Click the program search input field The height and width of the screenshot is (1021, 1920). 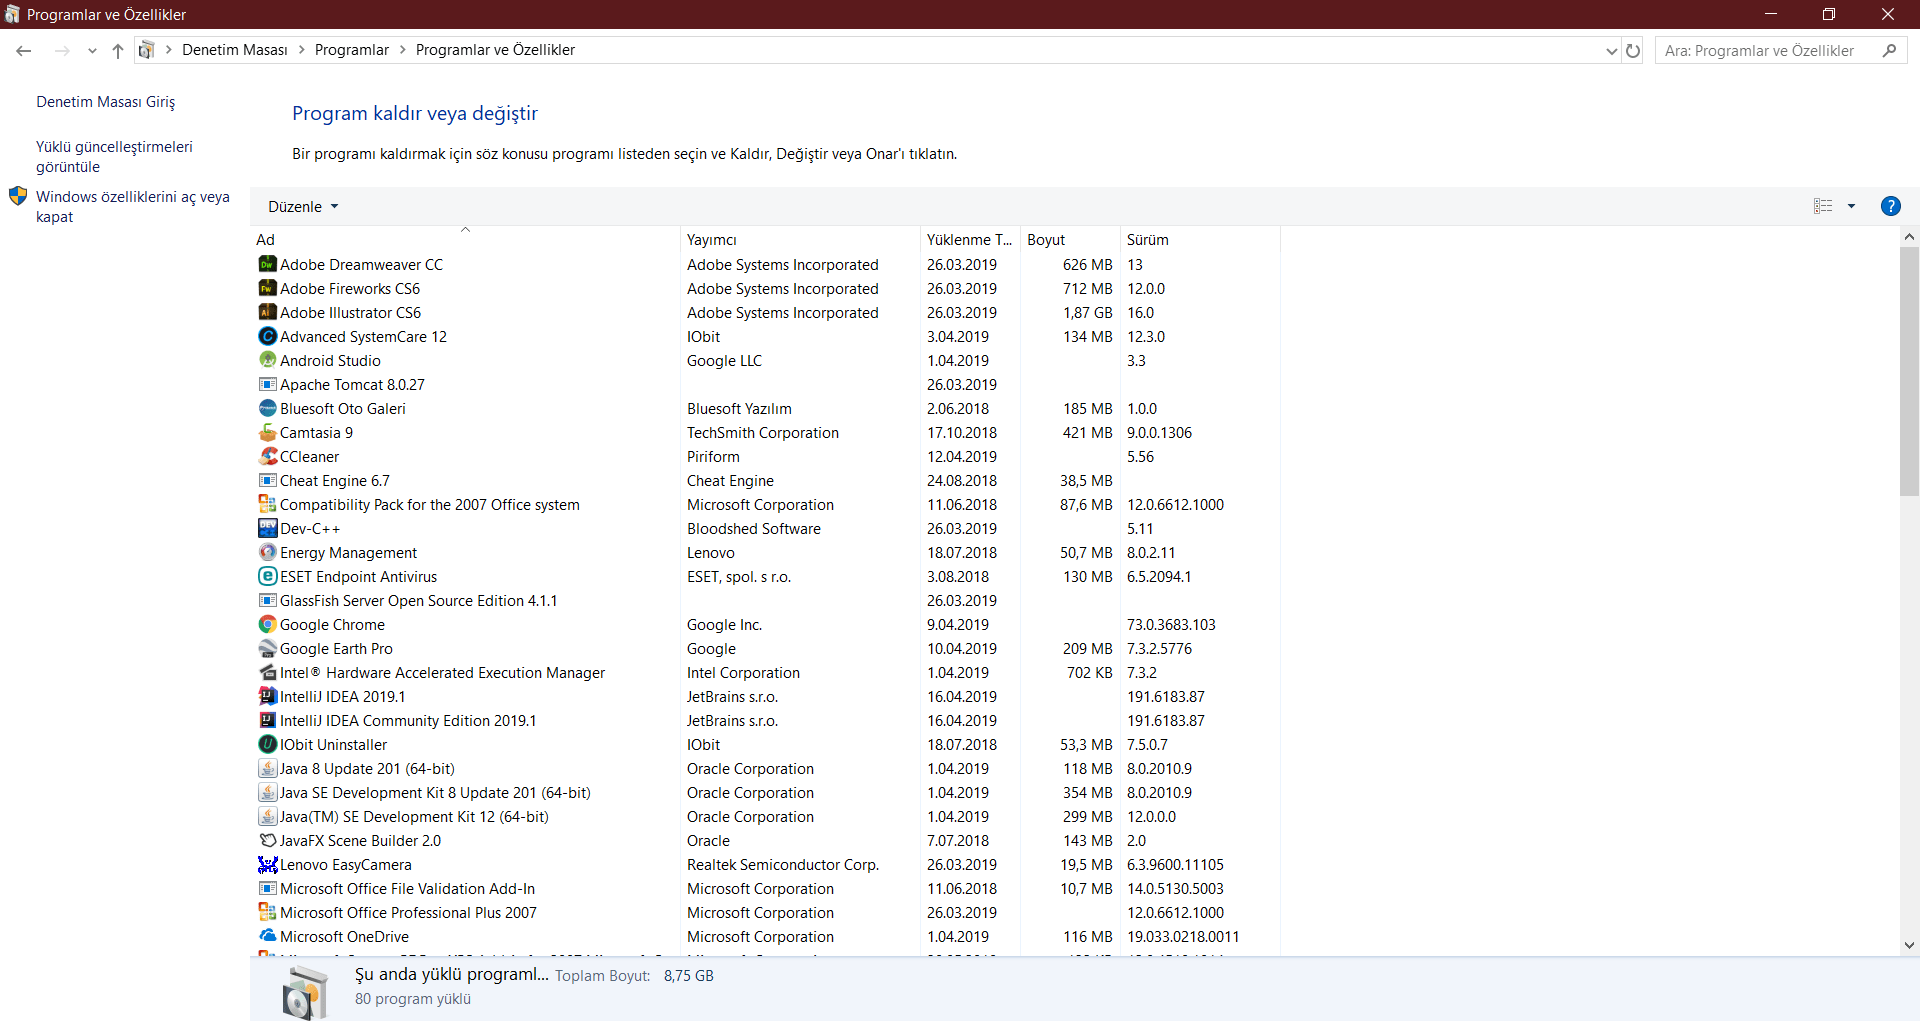1768,50
